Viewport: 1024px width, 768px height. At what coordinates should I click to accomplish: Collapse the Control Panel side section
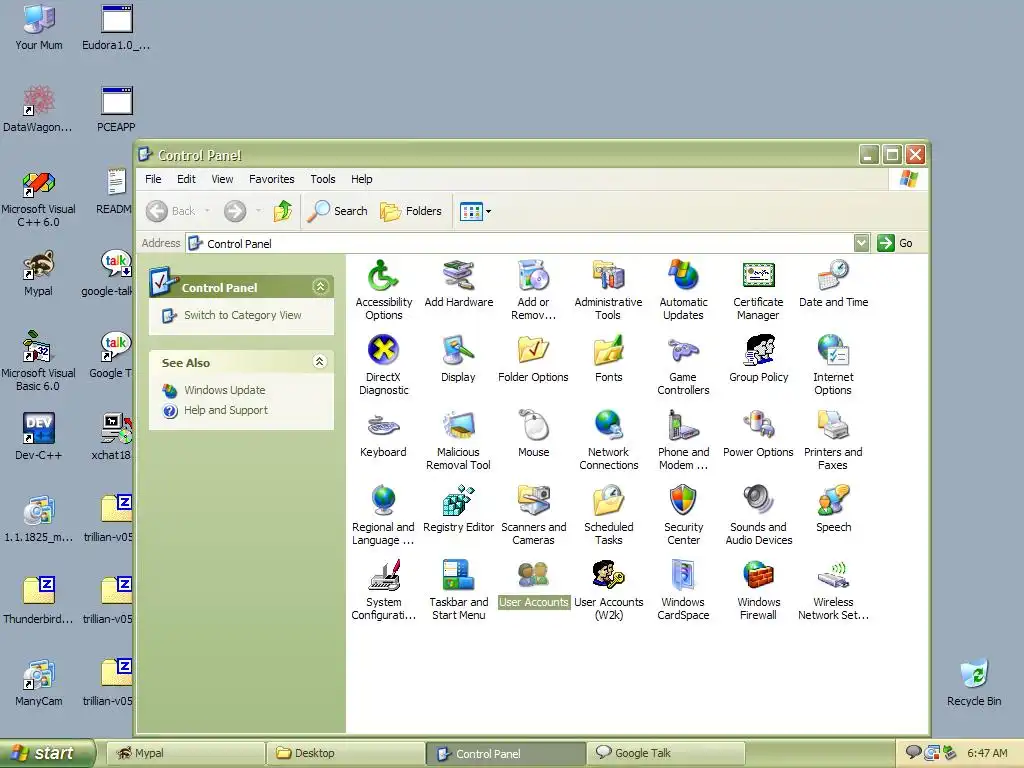[320, 287]
